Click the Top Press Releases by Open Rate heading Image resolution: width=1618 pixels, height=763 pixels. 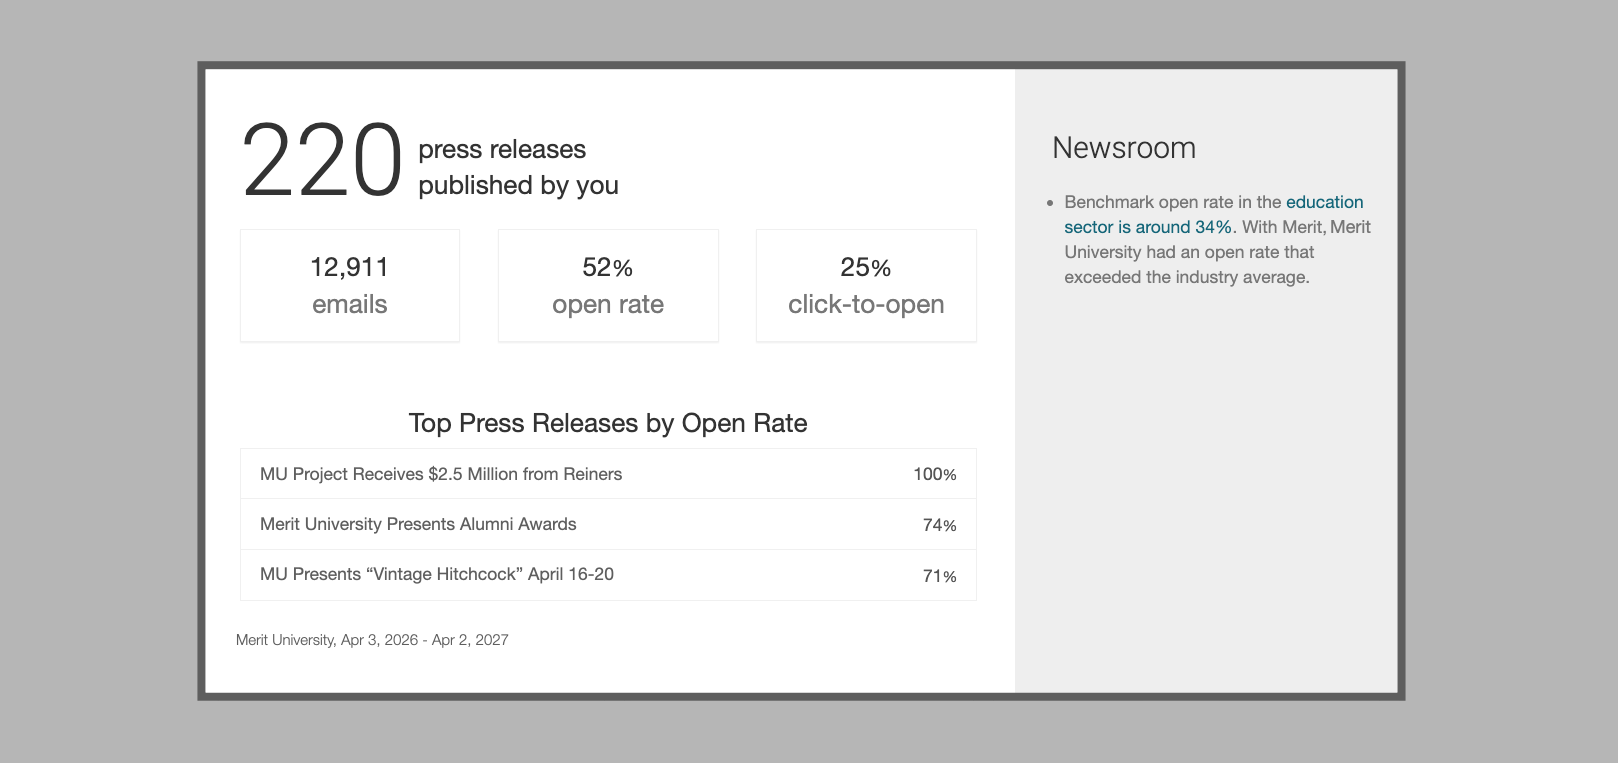pos(607,423)
